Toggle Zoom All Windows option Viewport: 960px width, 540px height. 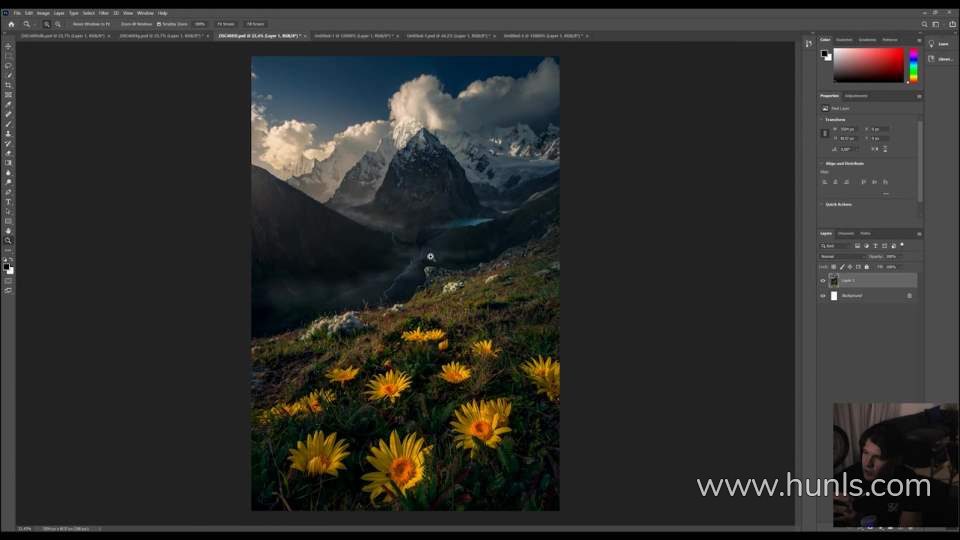click(136, 24)
